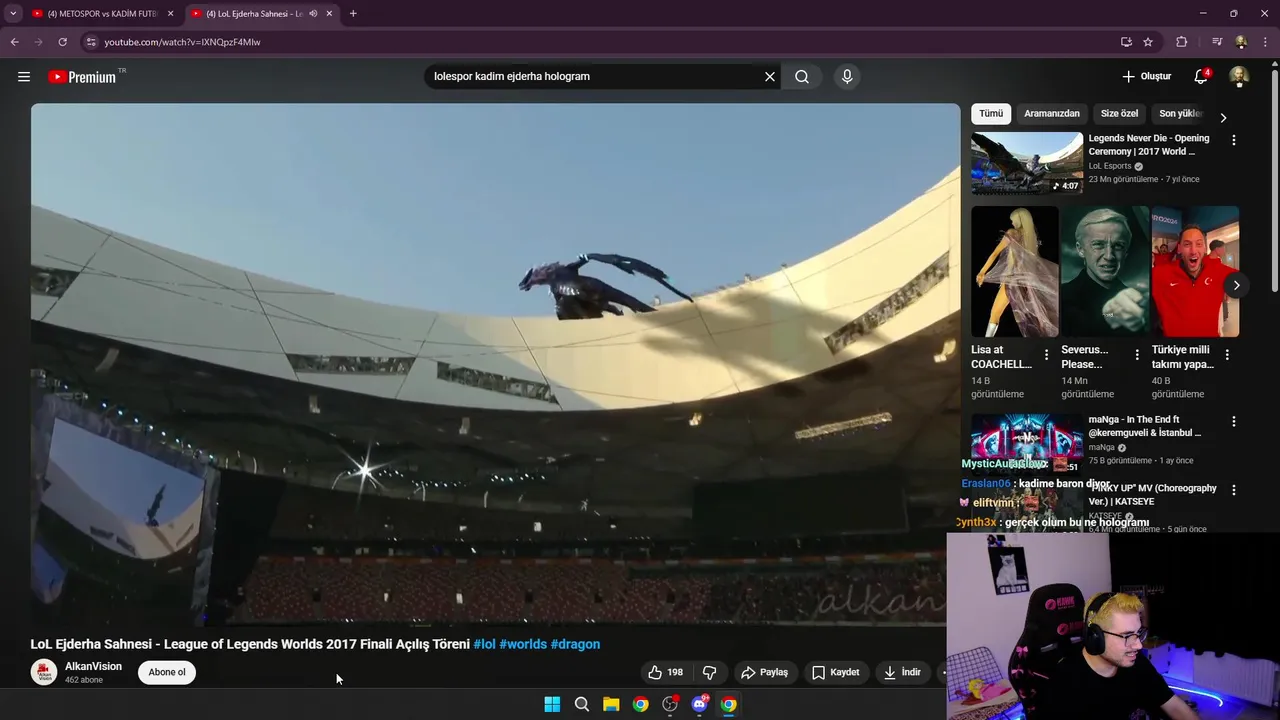Click the Paylaş share button

click(764, 672)
